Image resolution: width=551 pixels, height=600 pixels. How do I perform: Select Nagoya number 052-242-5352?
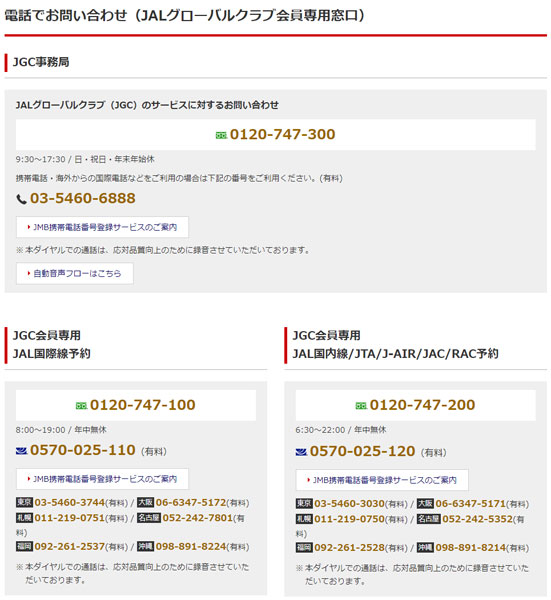[x=477, y=519]
